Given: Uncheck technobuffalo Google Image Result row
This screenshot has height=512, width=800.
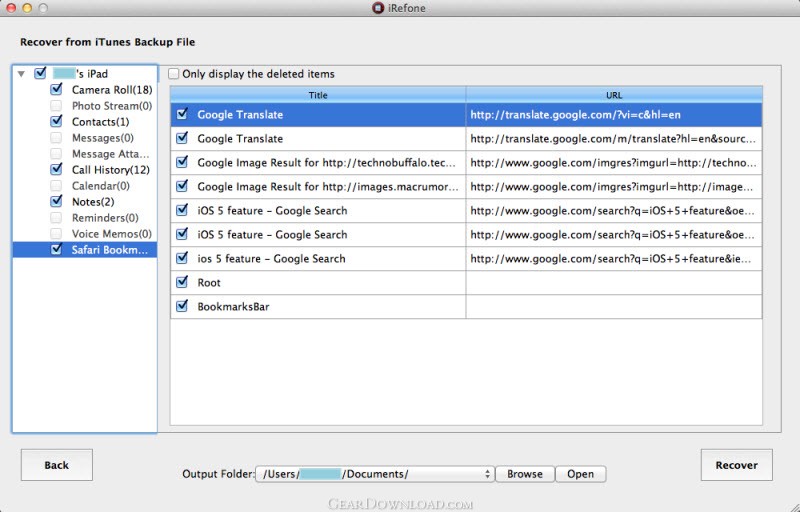Looking at the screenshot, I should pyautogui.click(x=182, y=162).
